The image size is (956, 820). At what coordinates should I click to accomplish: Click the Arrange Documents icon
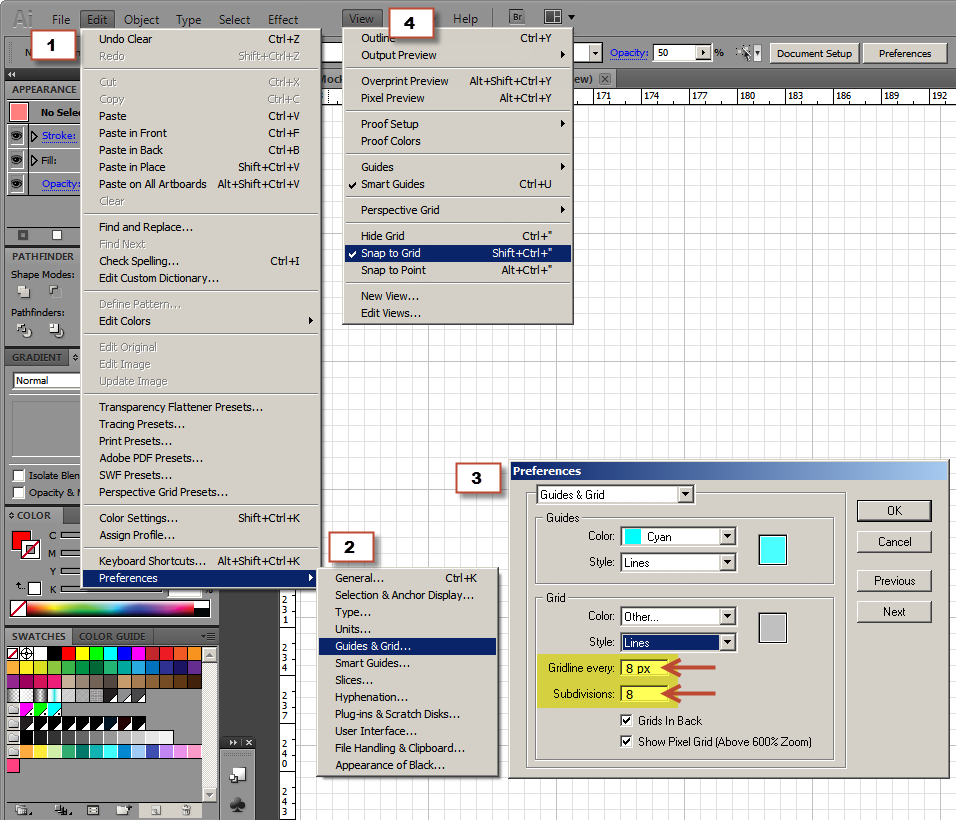pos(553,17)
